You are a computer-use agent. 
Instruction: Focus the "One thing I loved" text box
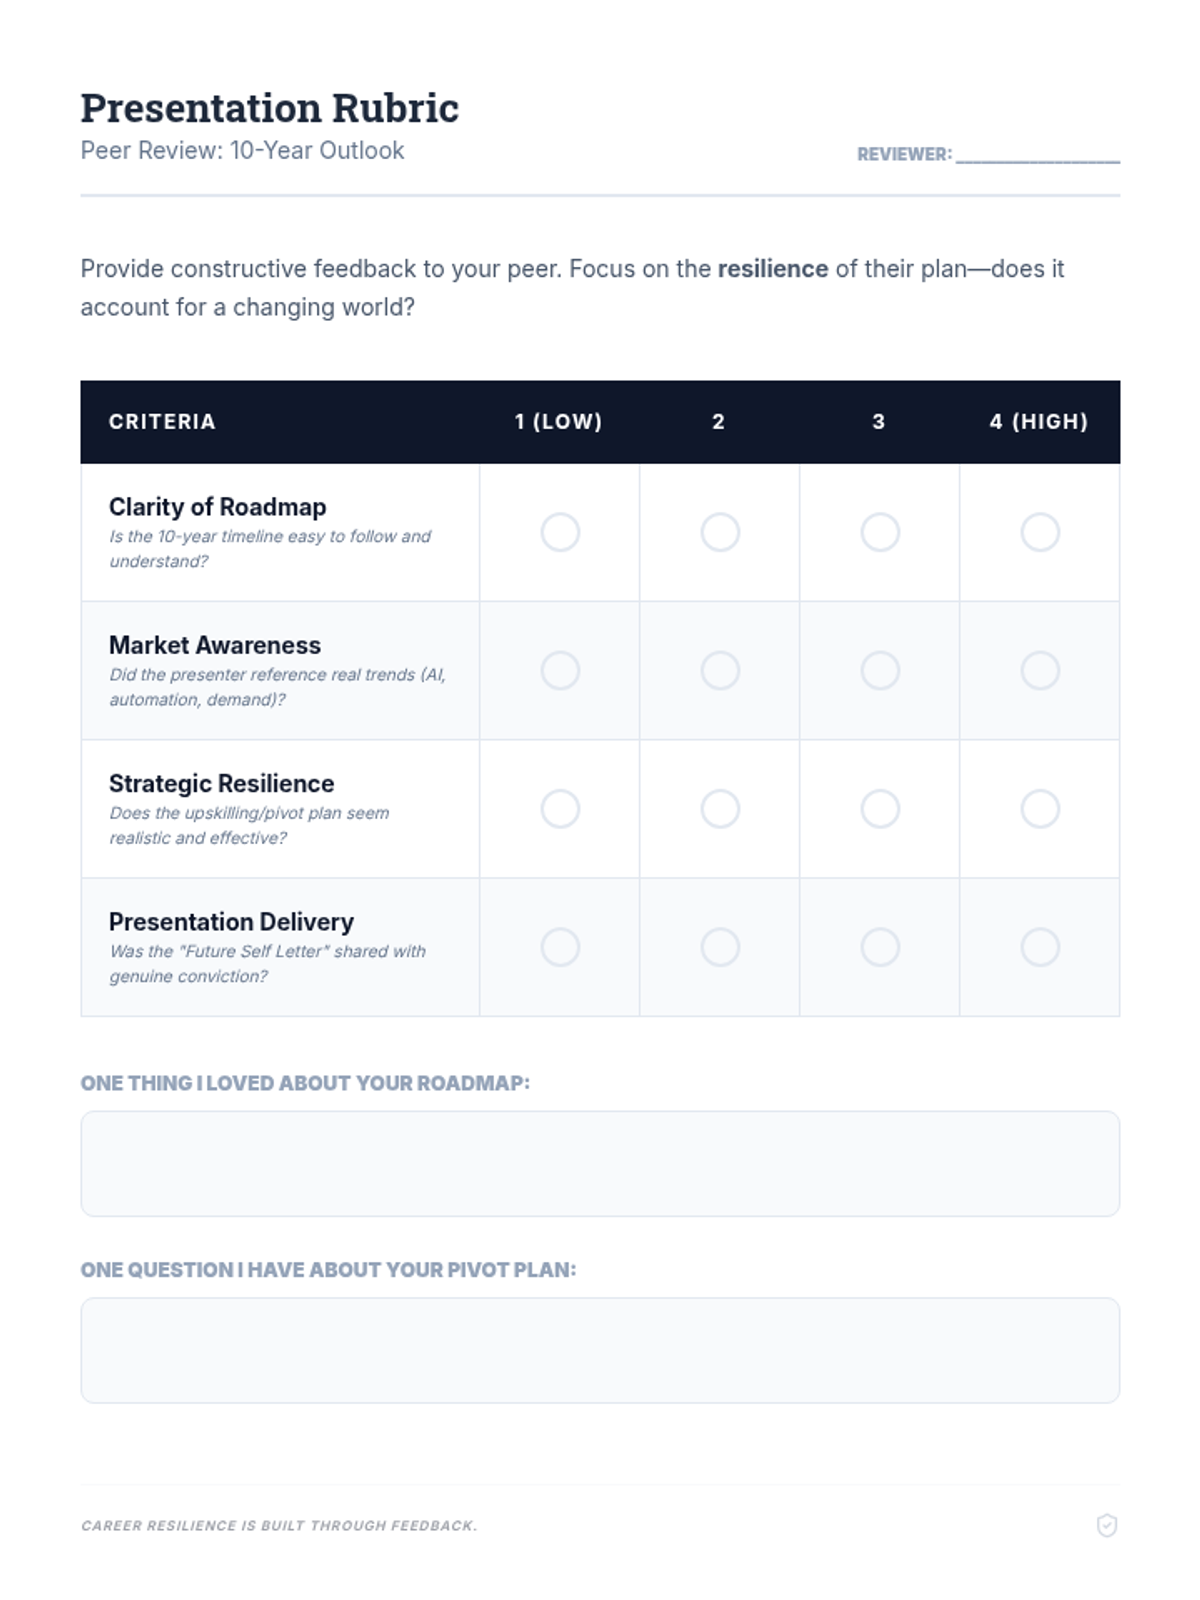(x=600, y=1163)
